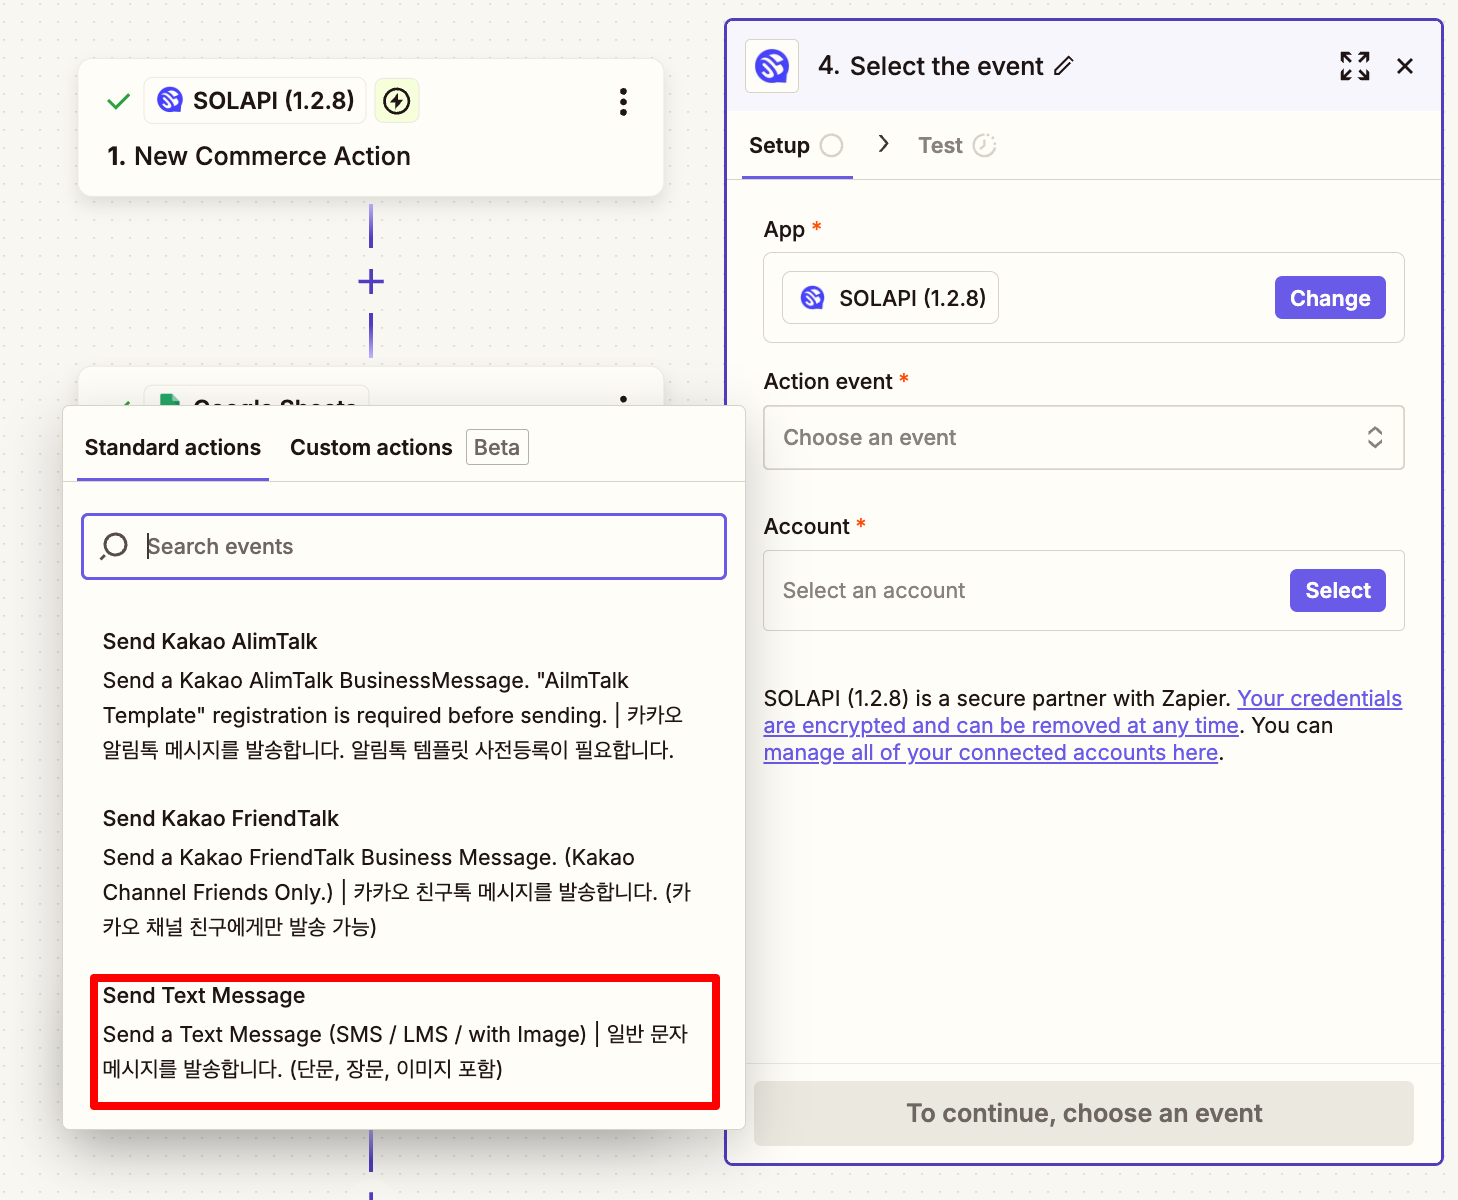1458x1200 pixels.
Task: Click the Setup status circle icon
Action: pyautogui.click(x=831, y=146)
